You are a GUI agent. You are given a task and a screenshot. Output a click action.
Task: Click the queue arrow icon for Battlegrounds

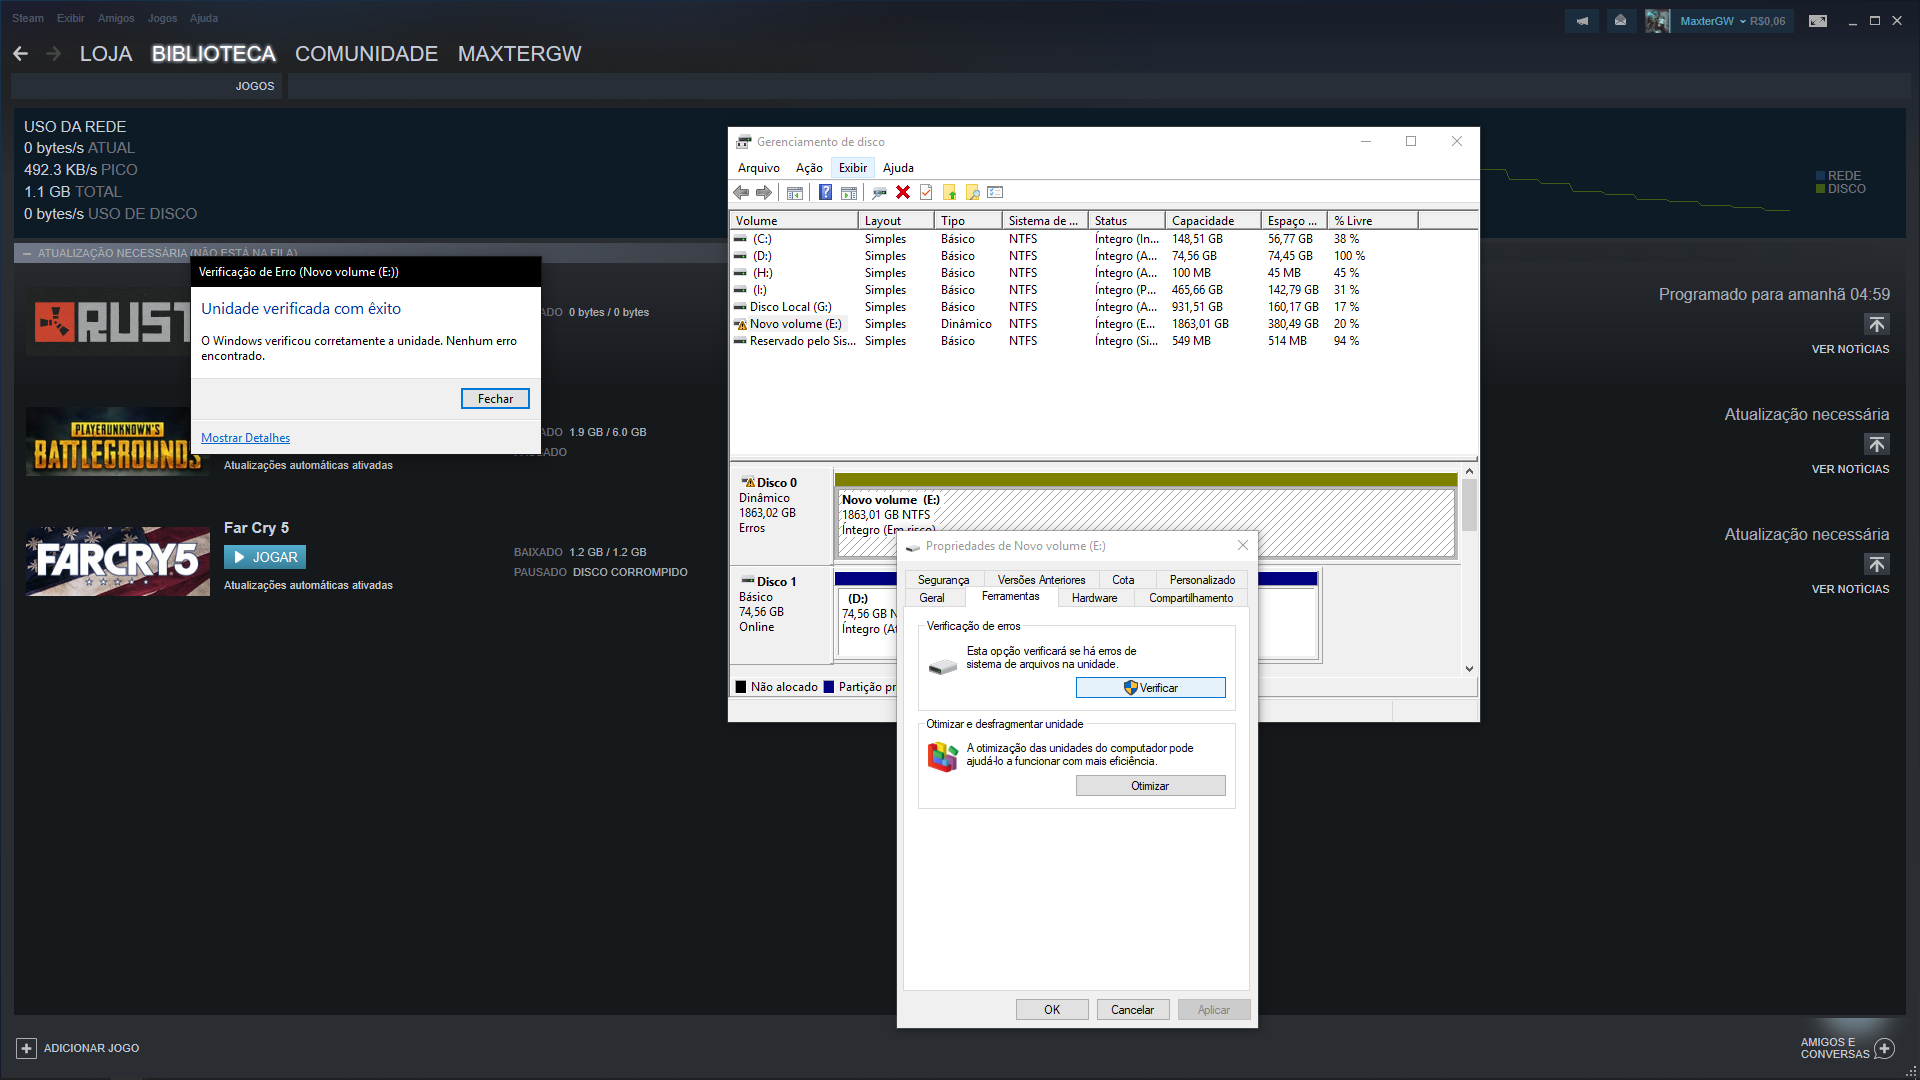1877,444
